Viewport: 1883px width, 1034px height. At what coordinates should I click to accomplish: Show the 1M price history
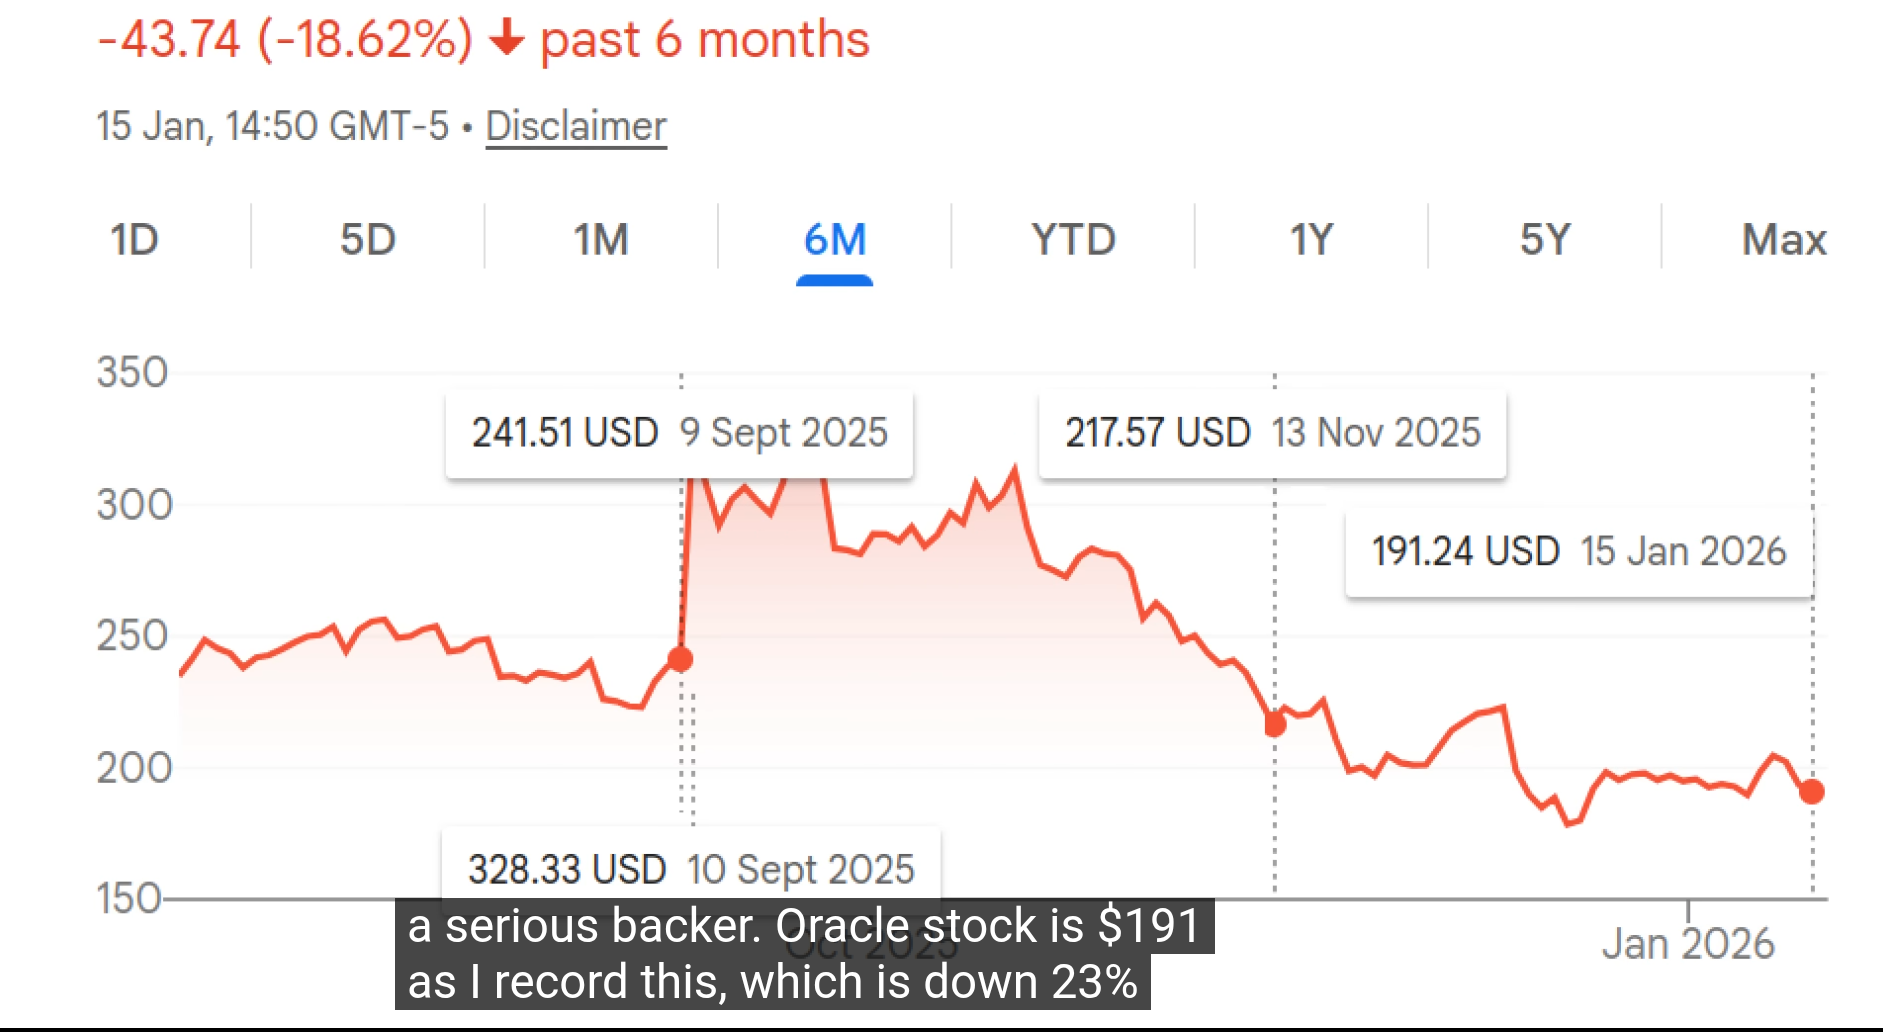click(x=601, y=240)
